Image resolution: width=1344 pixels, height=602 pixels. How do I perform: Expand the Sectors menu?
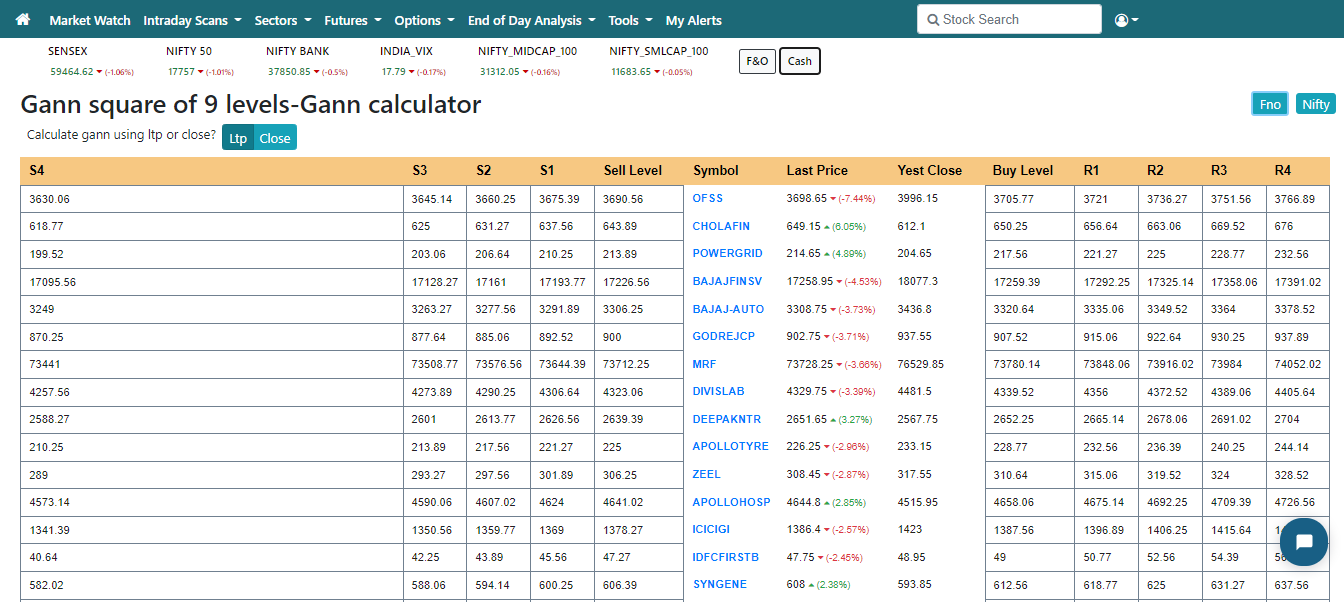283,20
